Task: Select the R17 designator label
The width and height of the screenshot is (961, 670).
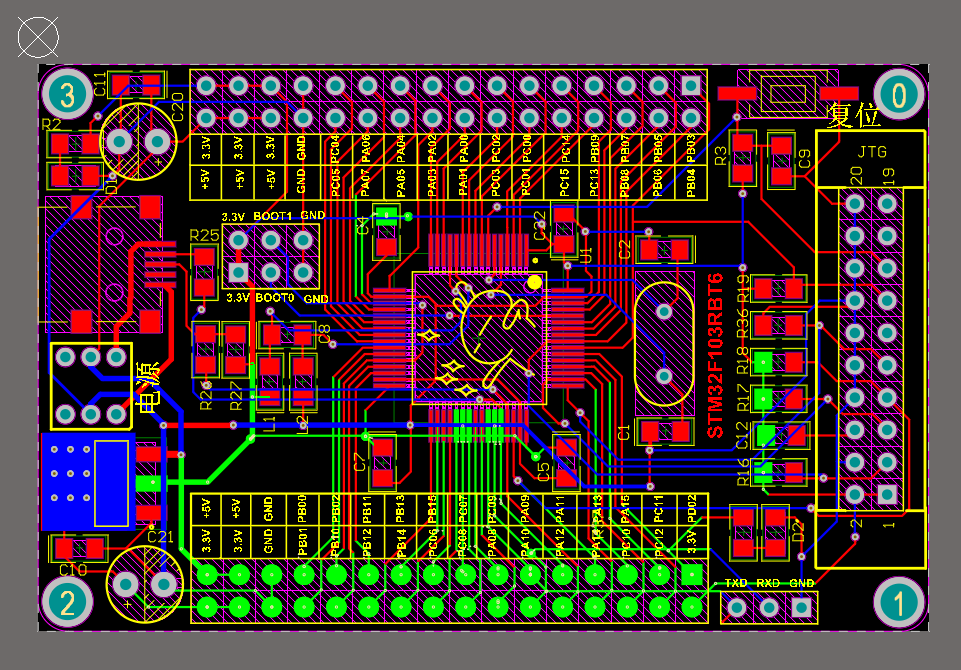Action: 742,397
